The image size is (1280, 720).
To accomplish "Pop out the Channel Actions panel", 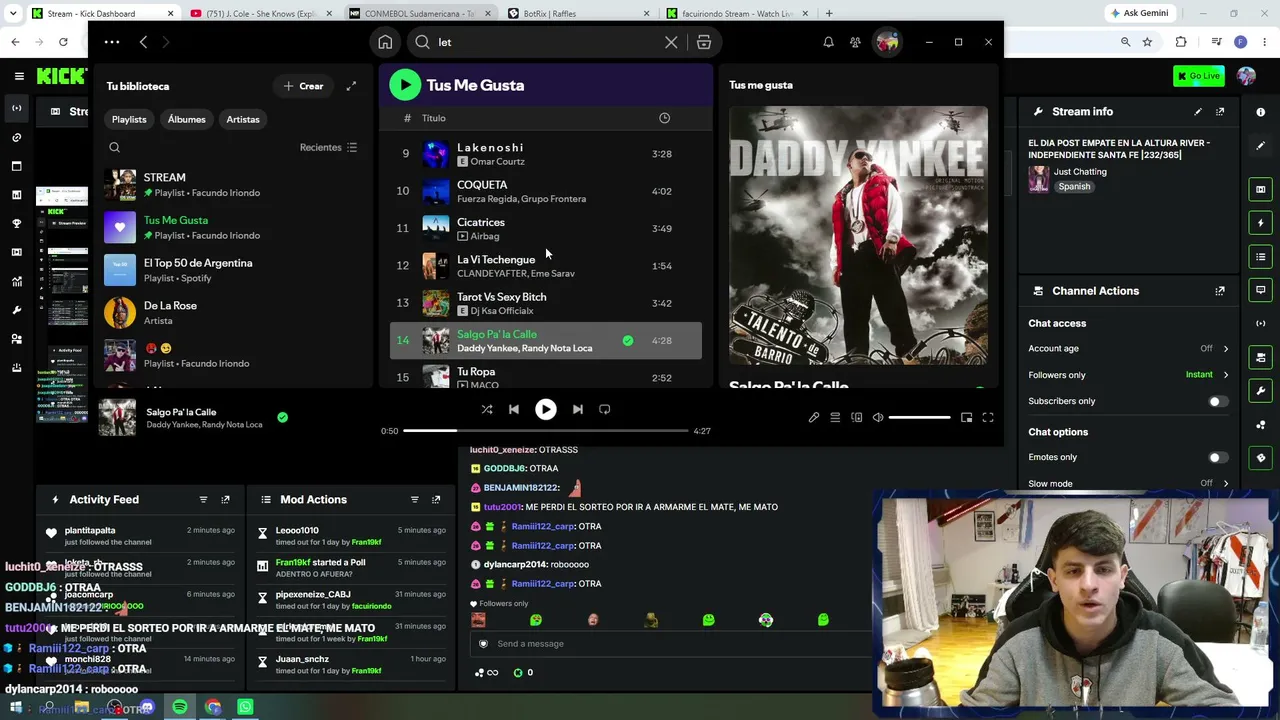I will coord(1220,291).
